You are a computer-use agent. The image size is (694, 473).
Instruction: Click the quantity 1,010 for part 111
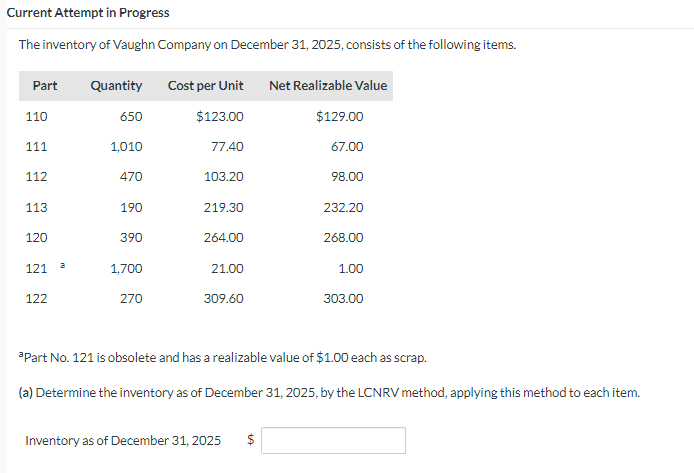click(x=126, y=147)
